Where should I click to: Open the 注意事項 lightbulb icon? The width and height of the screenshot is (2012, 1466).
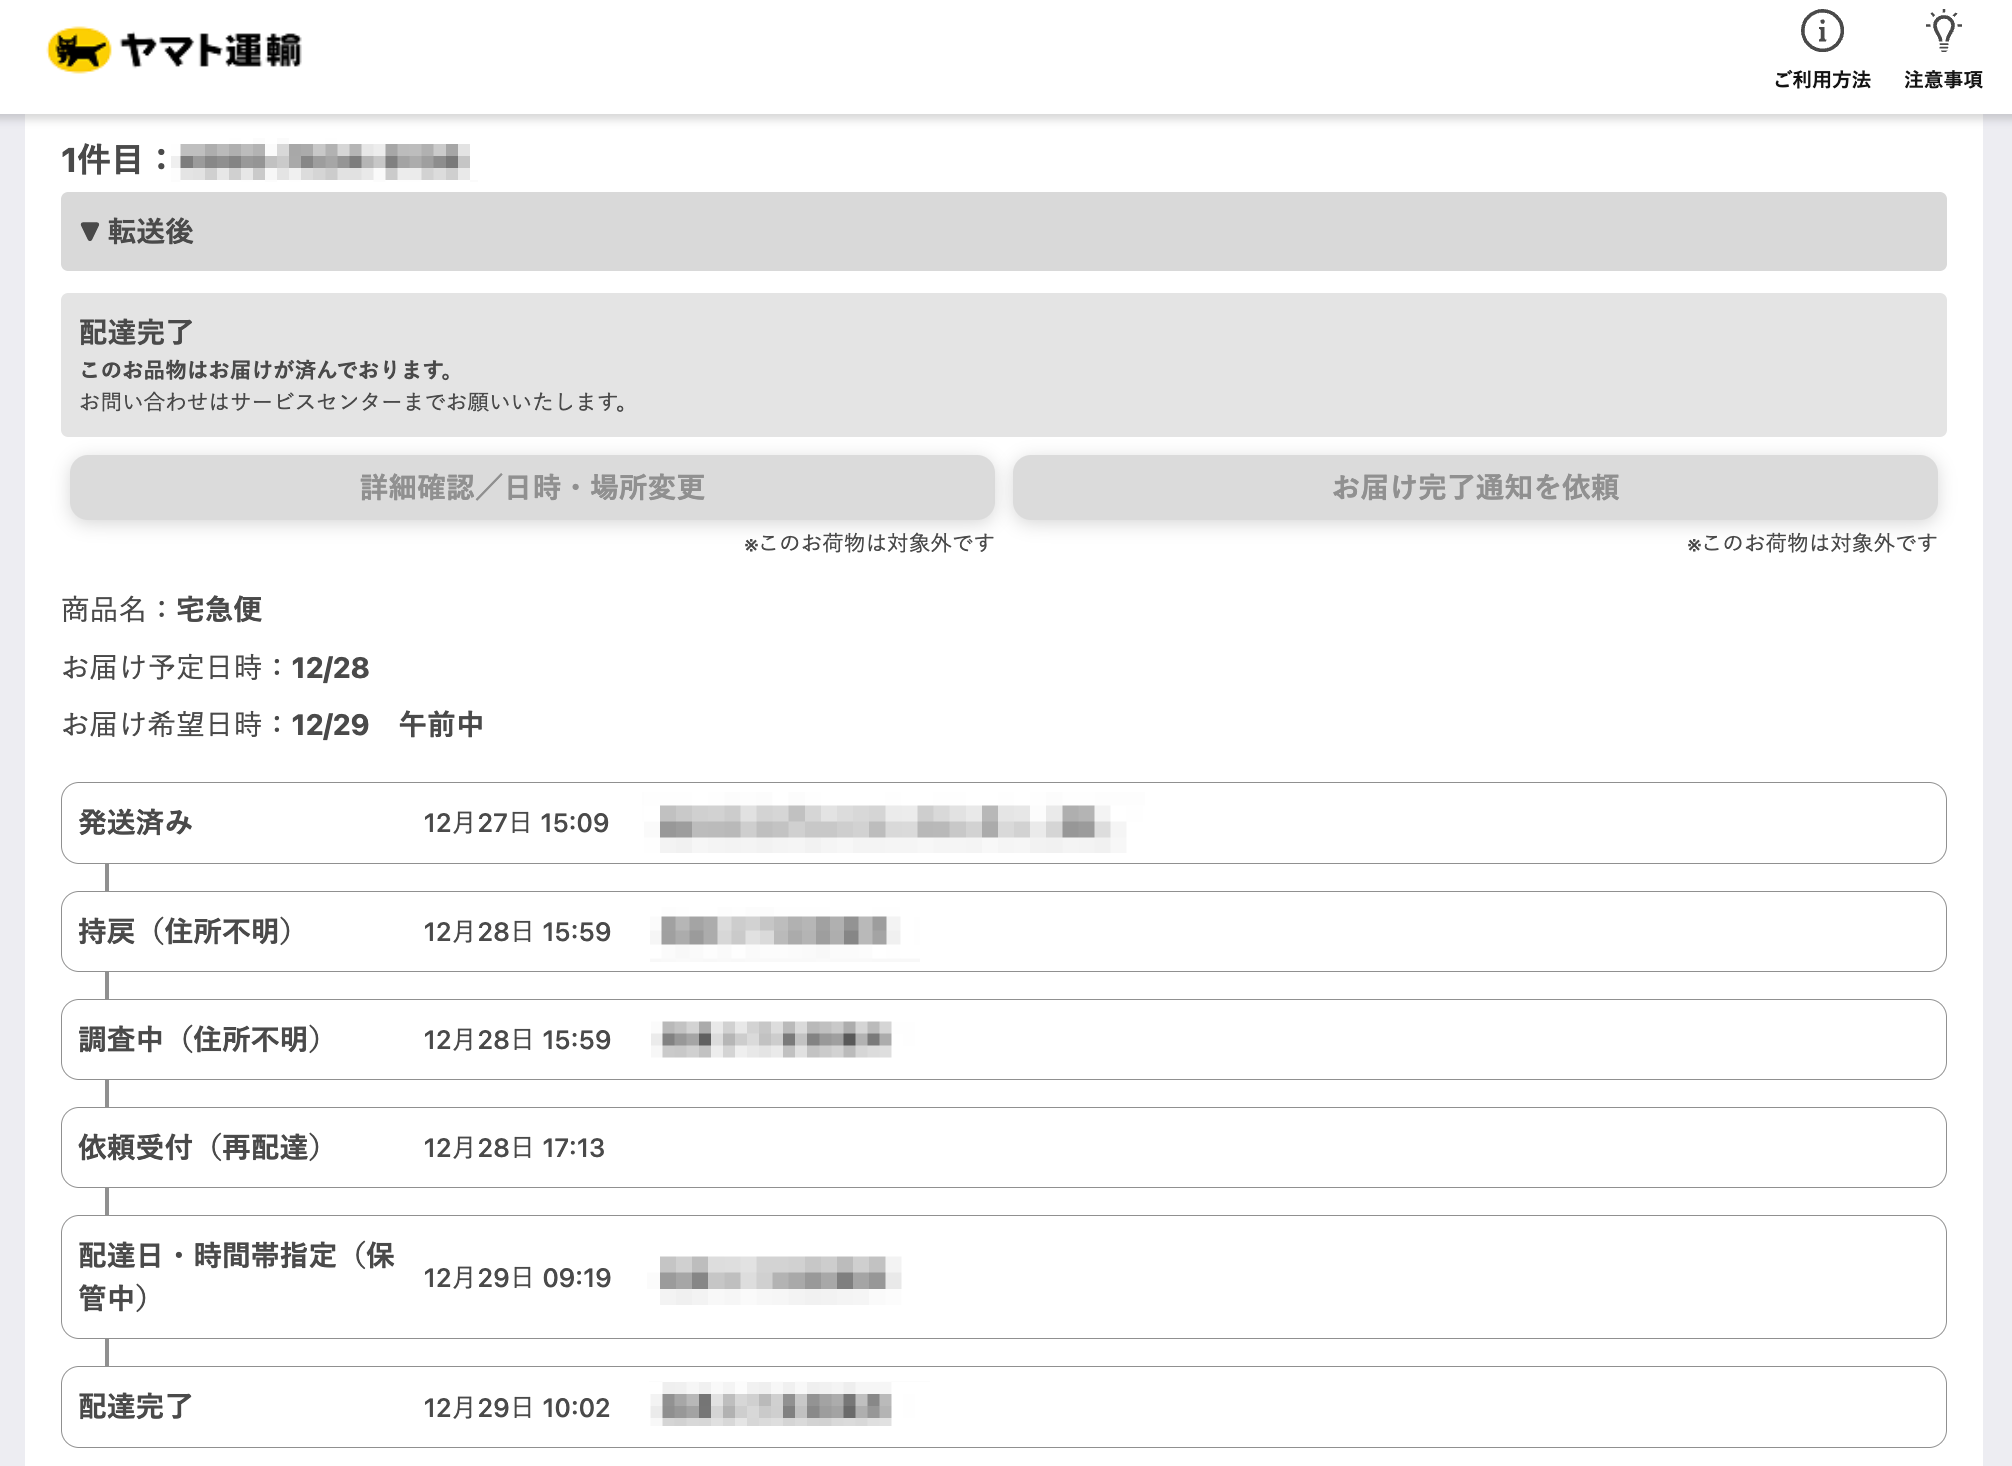[1942, 32]
